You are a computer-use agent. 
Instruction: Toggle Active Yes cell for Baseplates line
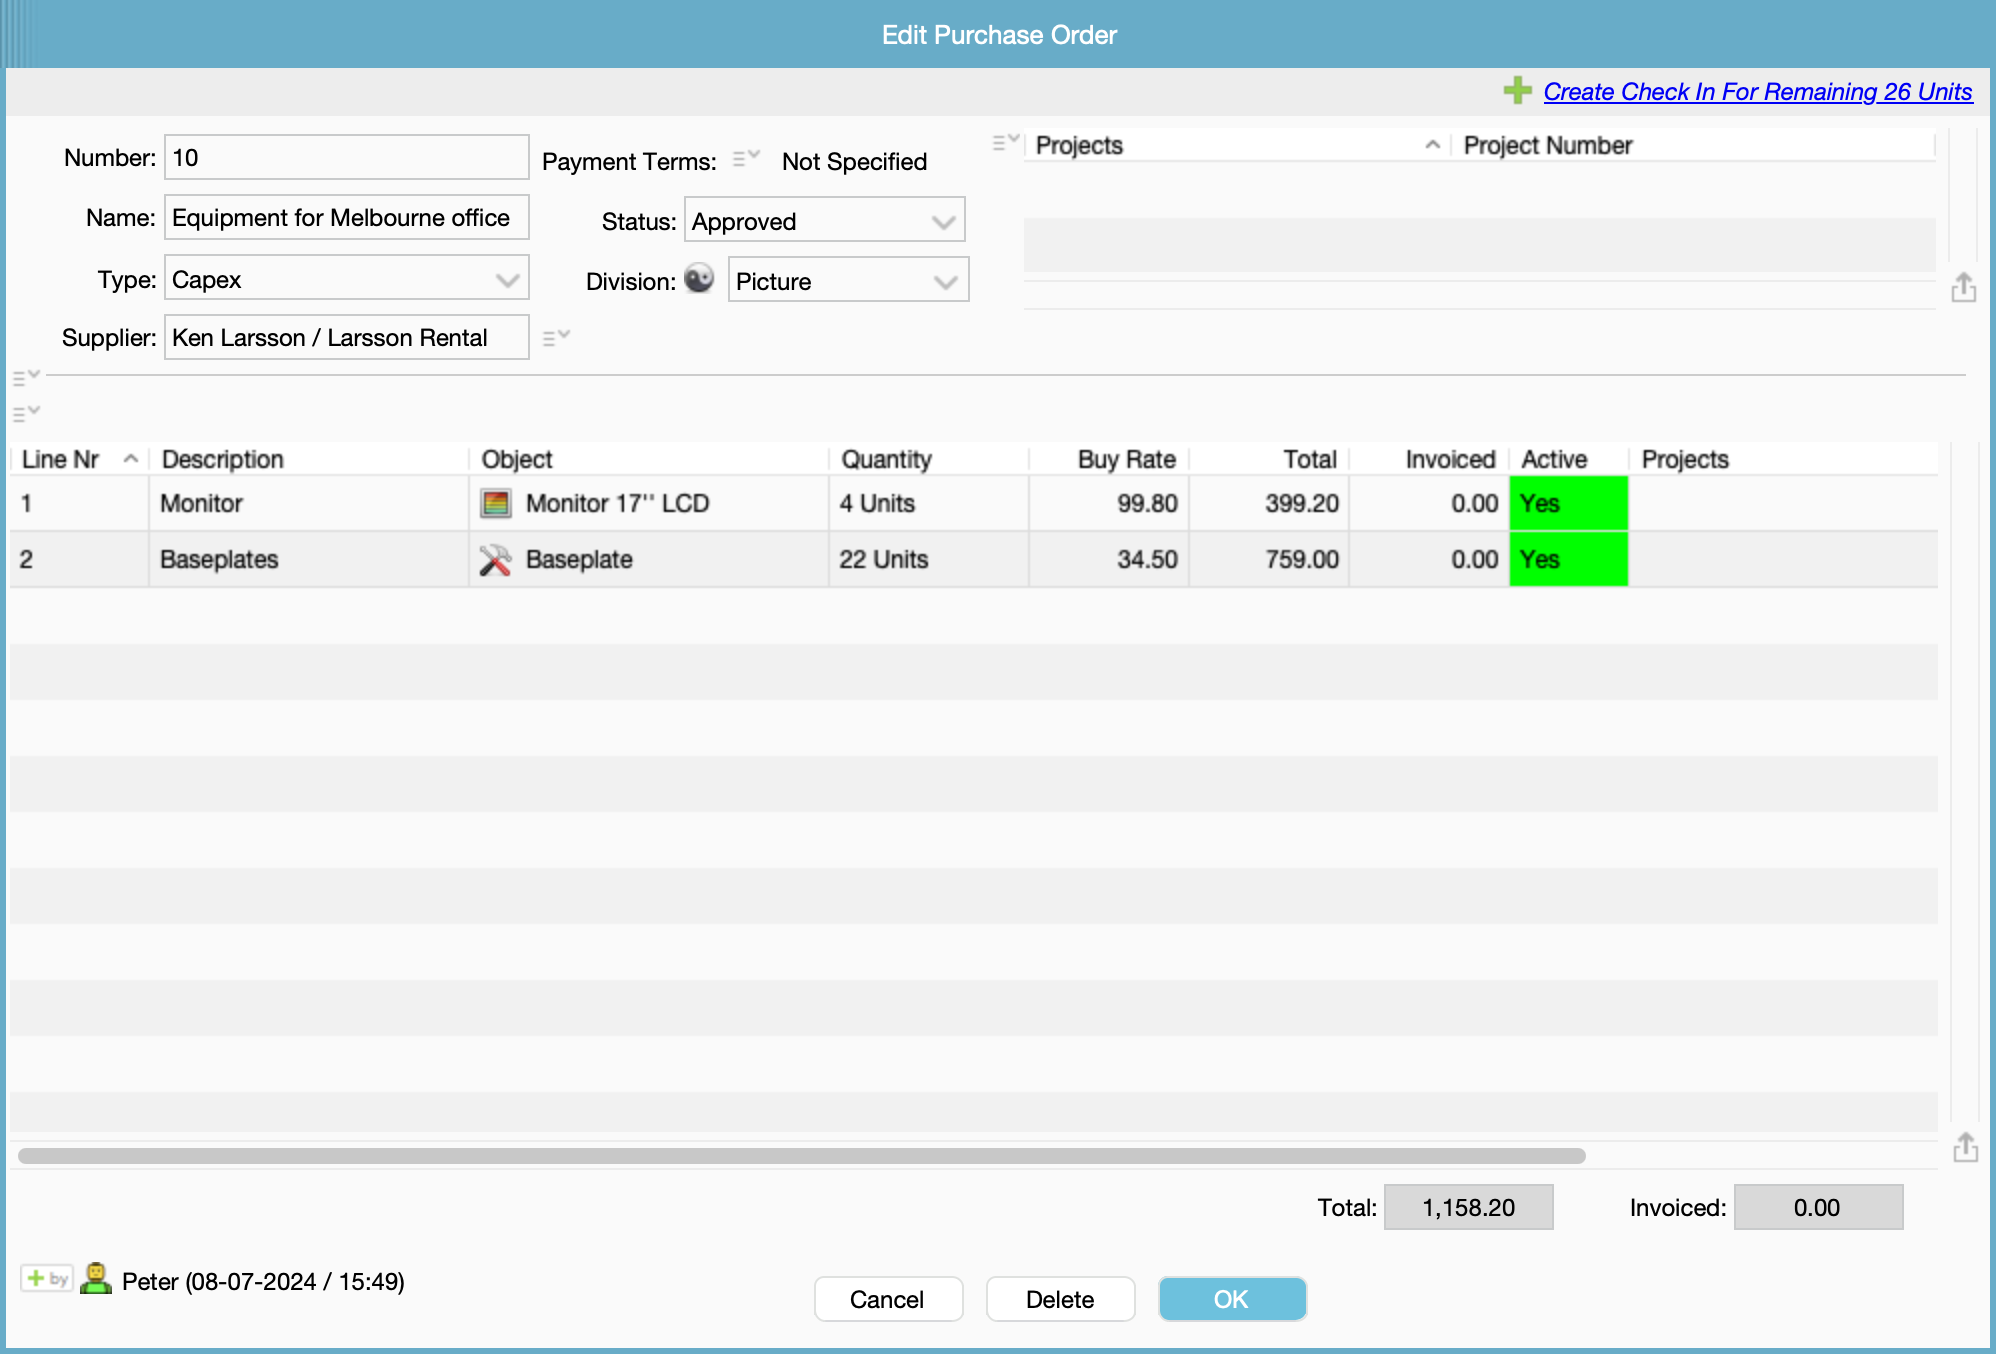click(1567, 560)
